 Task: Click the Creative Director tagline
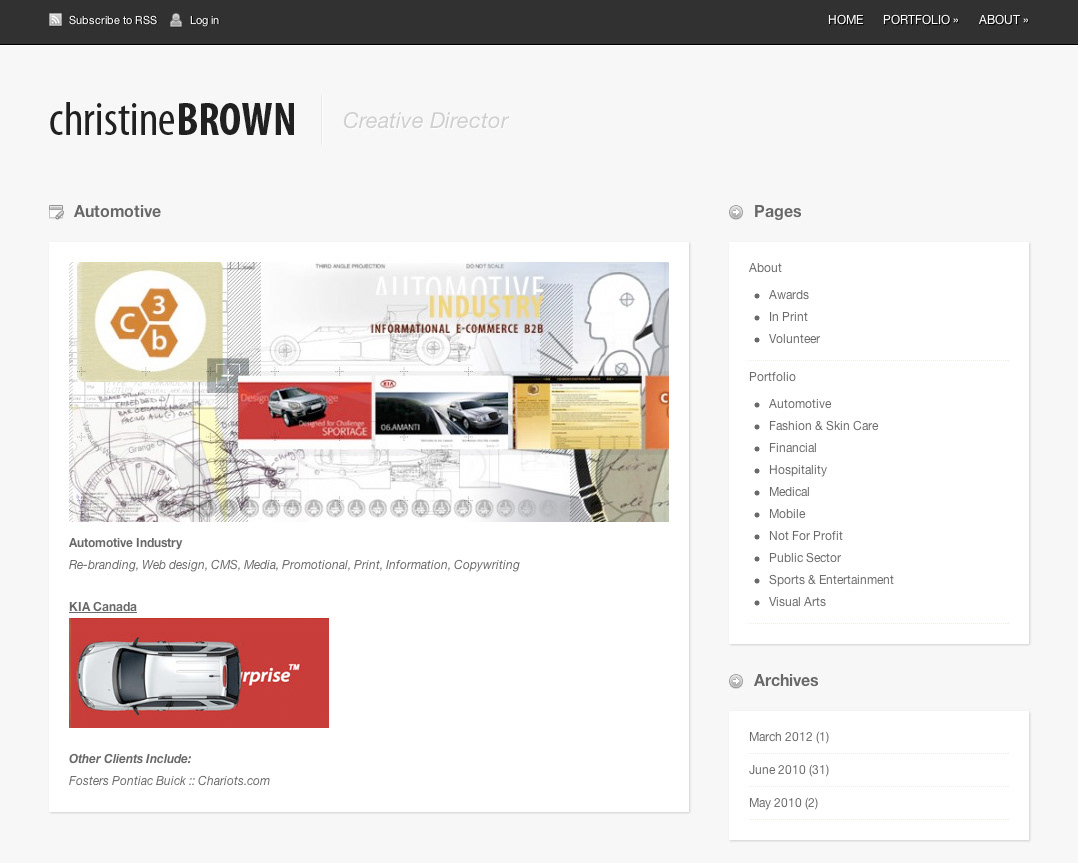point(426,120)
